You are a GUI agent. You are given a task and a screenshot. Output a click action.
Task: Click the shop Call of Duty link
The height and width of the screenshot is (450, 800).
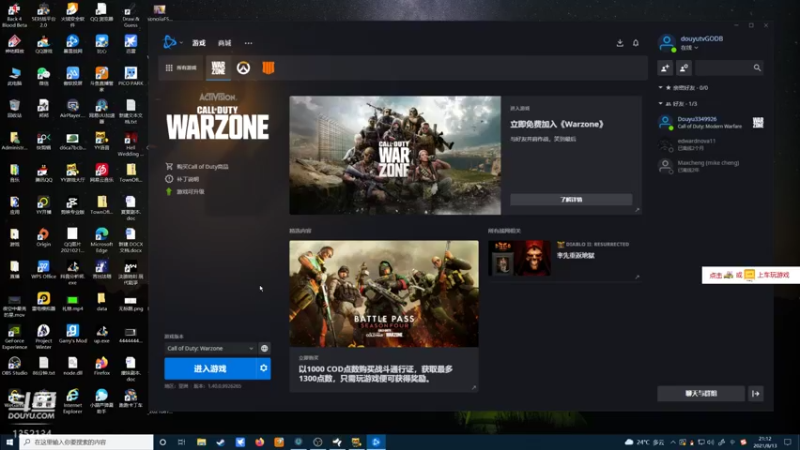click(x=197, y=166)
